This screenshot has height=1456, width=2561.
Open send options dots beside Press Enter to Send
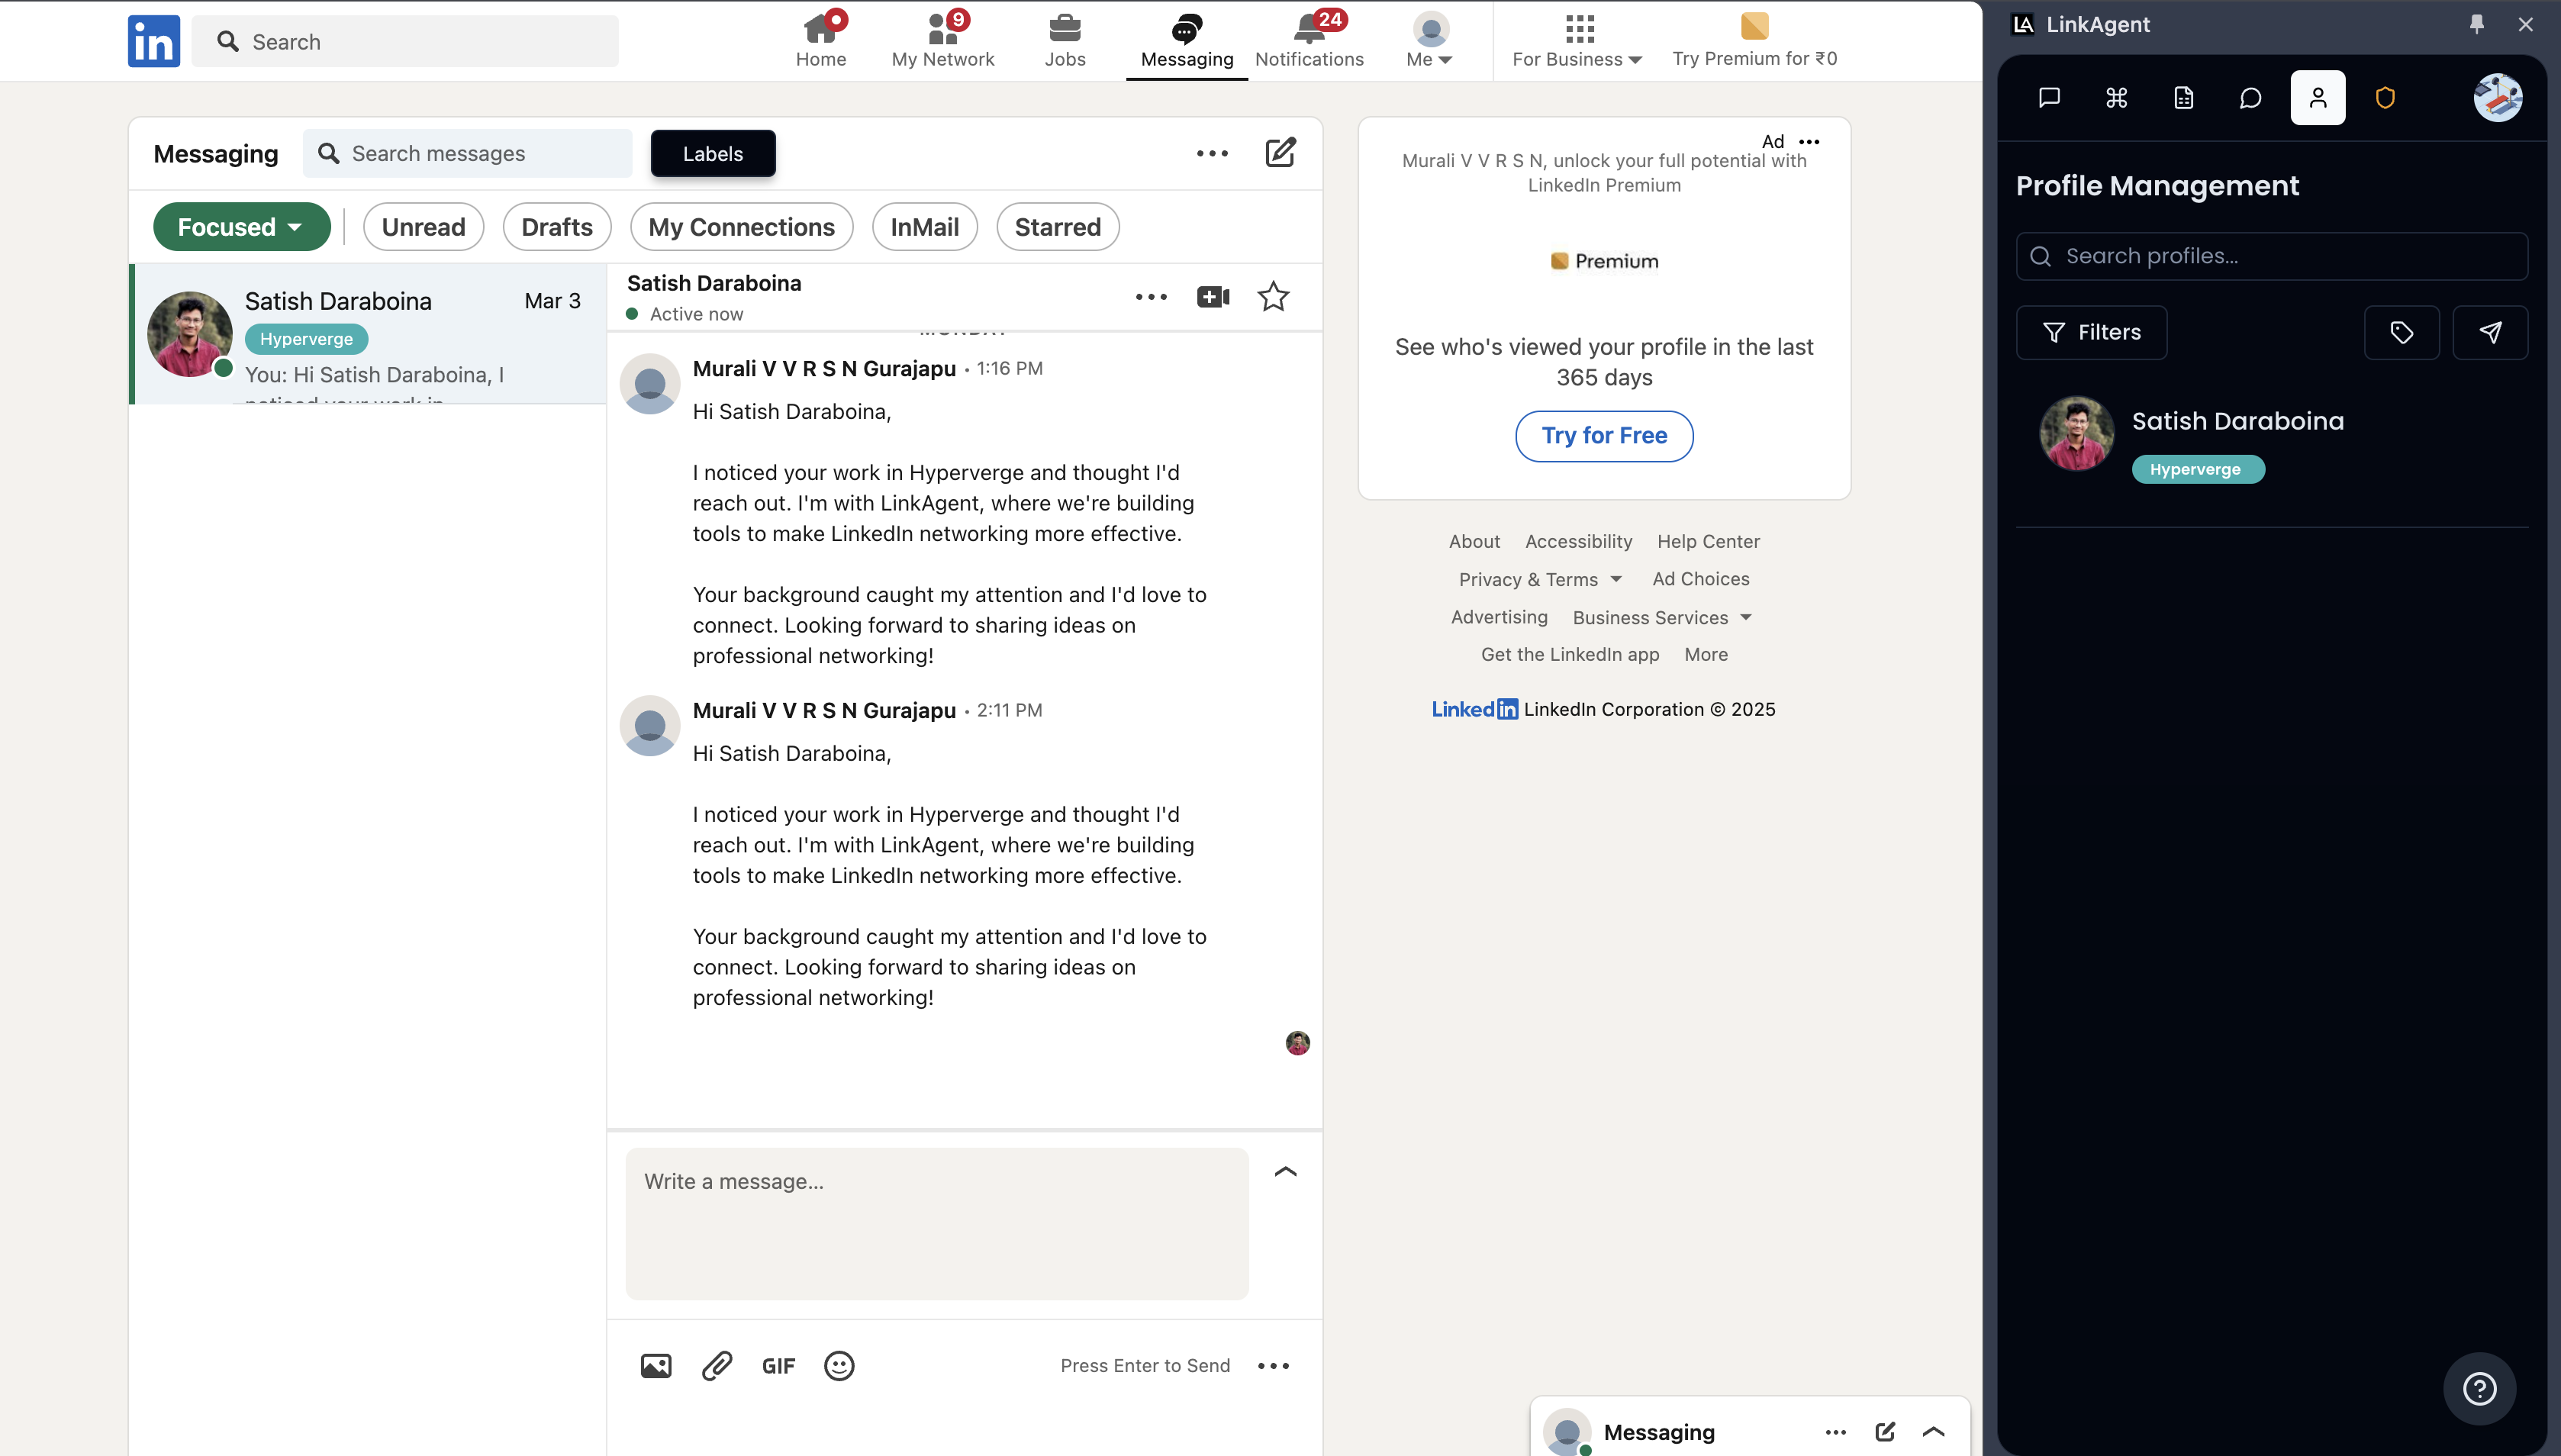pos(1273,1366)
